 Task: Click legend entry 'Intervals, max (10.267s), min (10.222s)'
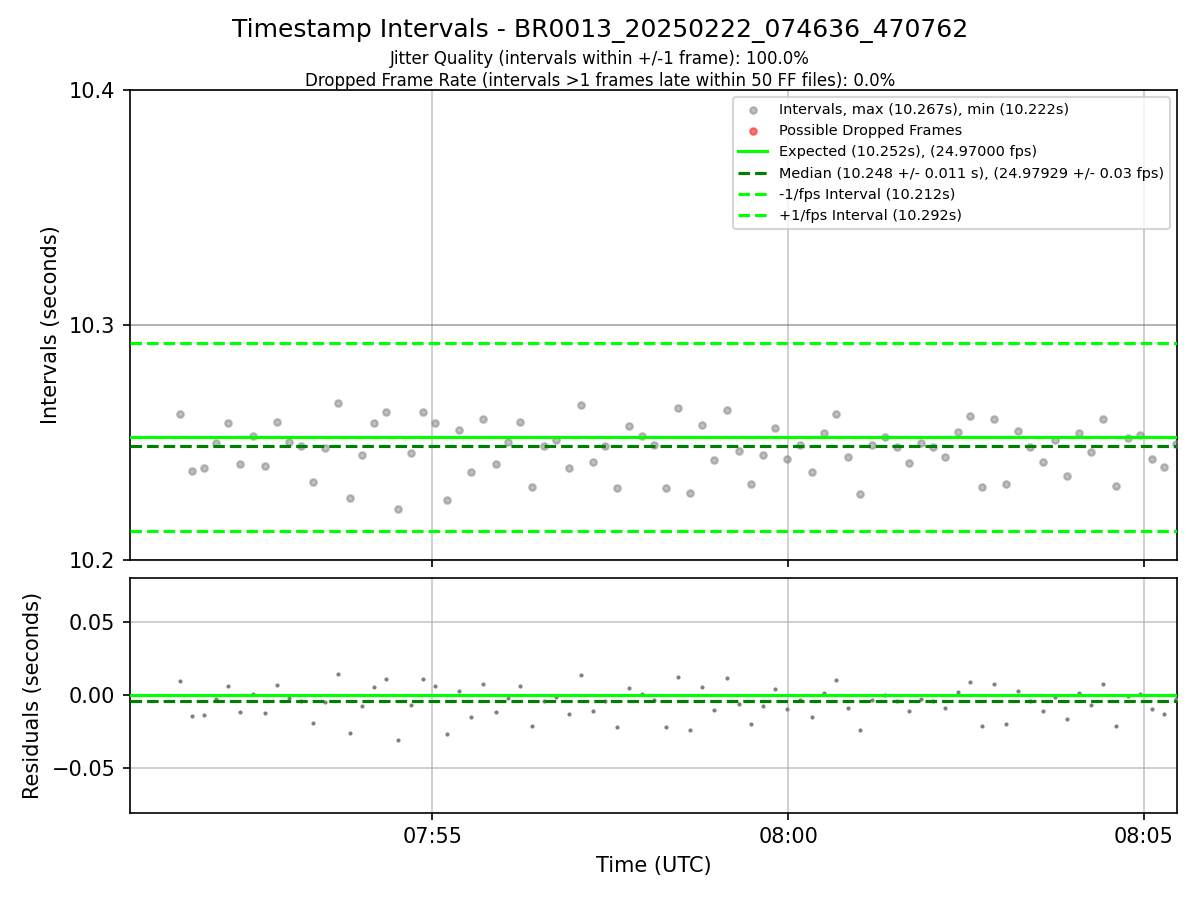pos(924,109)
